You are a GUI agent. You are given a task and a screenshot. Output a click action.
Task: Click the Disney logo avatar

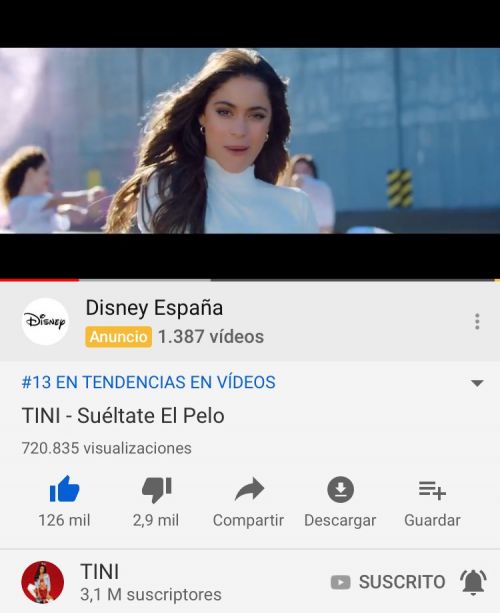point(45,321)
